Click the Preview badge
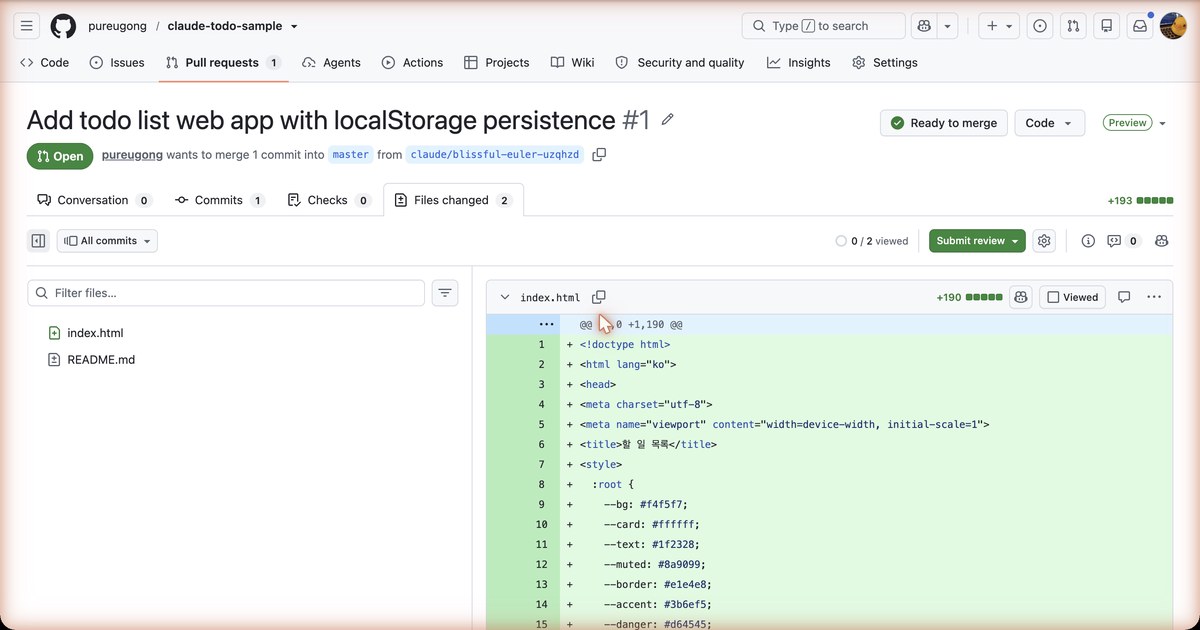 (1127, 123)
